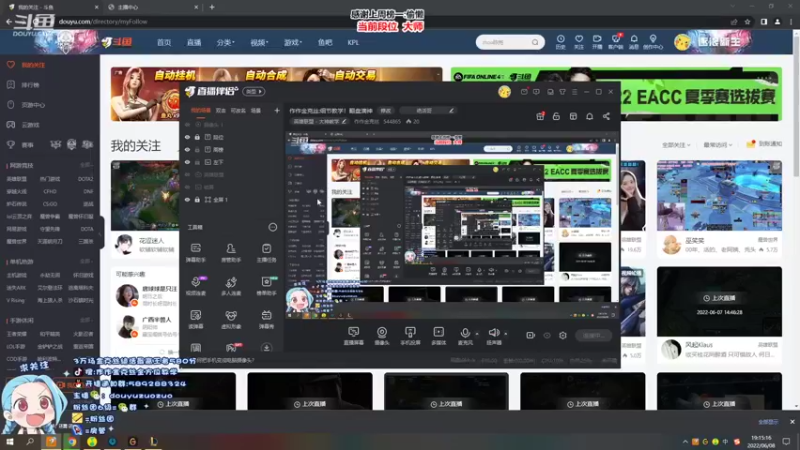Launch the 视频连麦 tool
This screenshot has width=800, height=450.
[x=195, y=286]
